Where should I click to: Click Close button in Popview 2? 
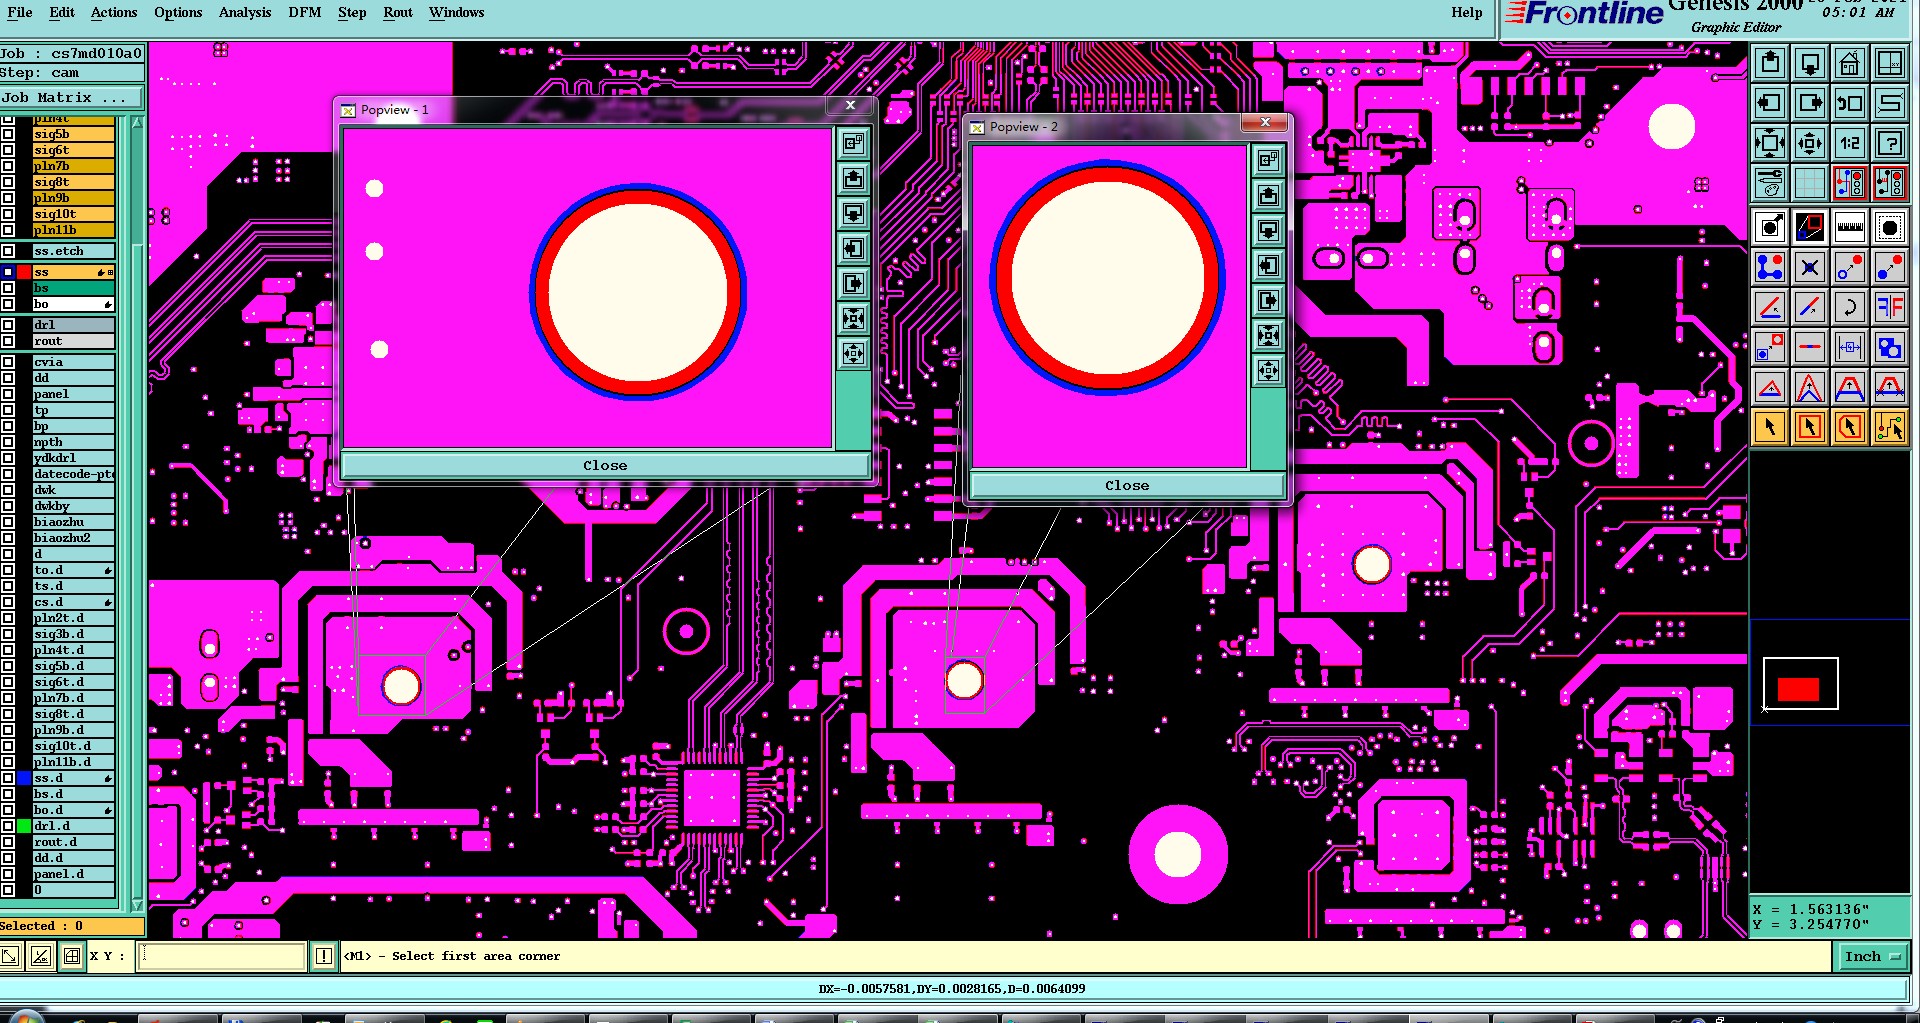point(1127,485)
